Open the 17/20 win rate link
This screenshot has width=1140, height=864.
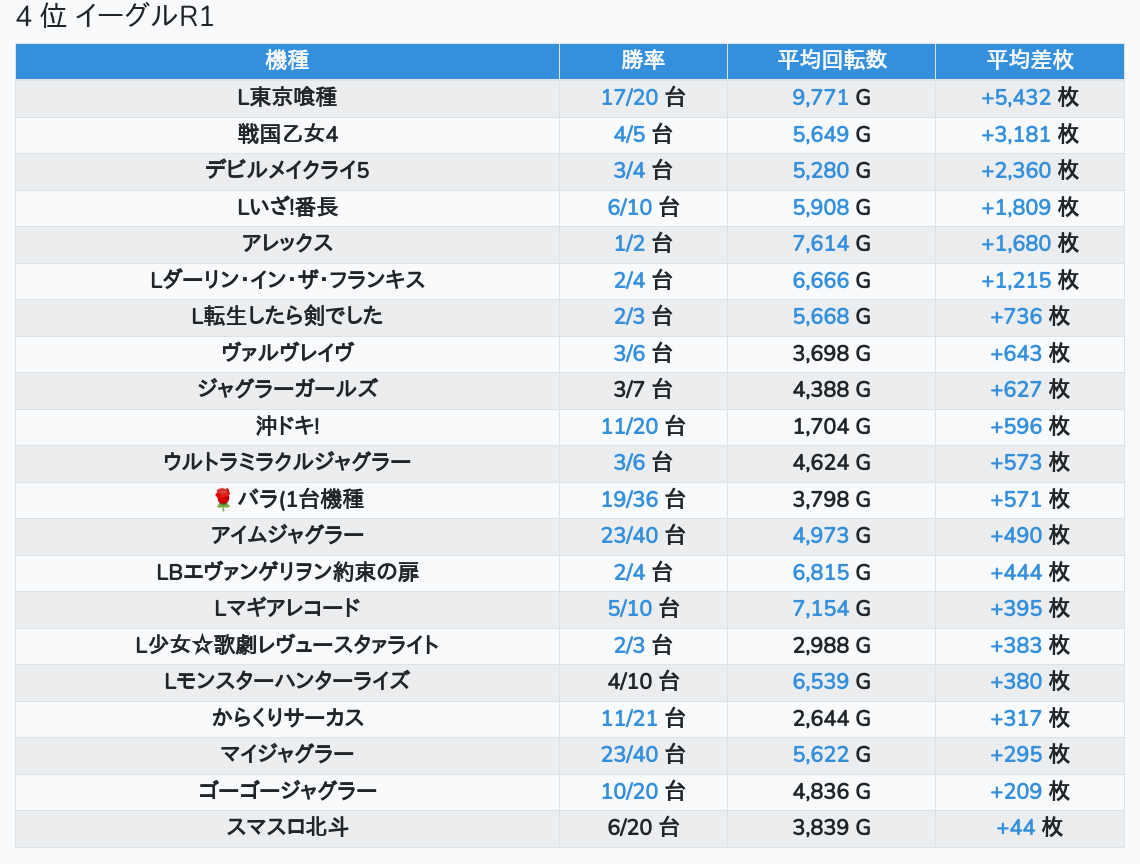pos(630,98)
